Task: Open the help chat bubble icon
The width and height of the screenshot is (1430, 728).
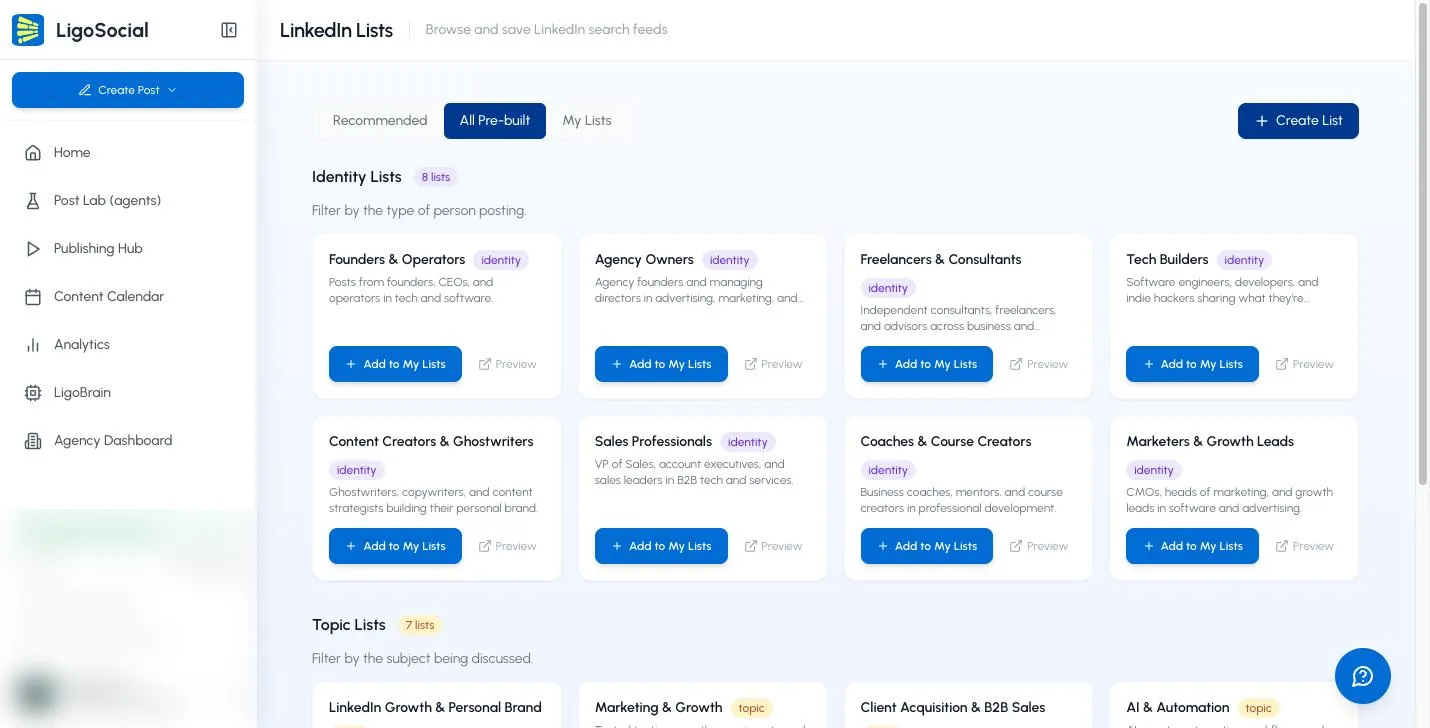Action: click(1362, 676)
